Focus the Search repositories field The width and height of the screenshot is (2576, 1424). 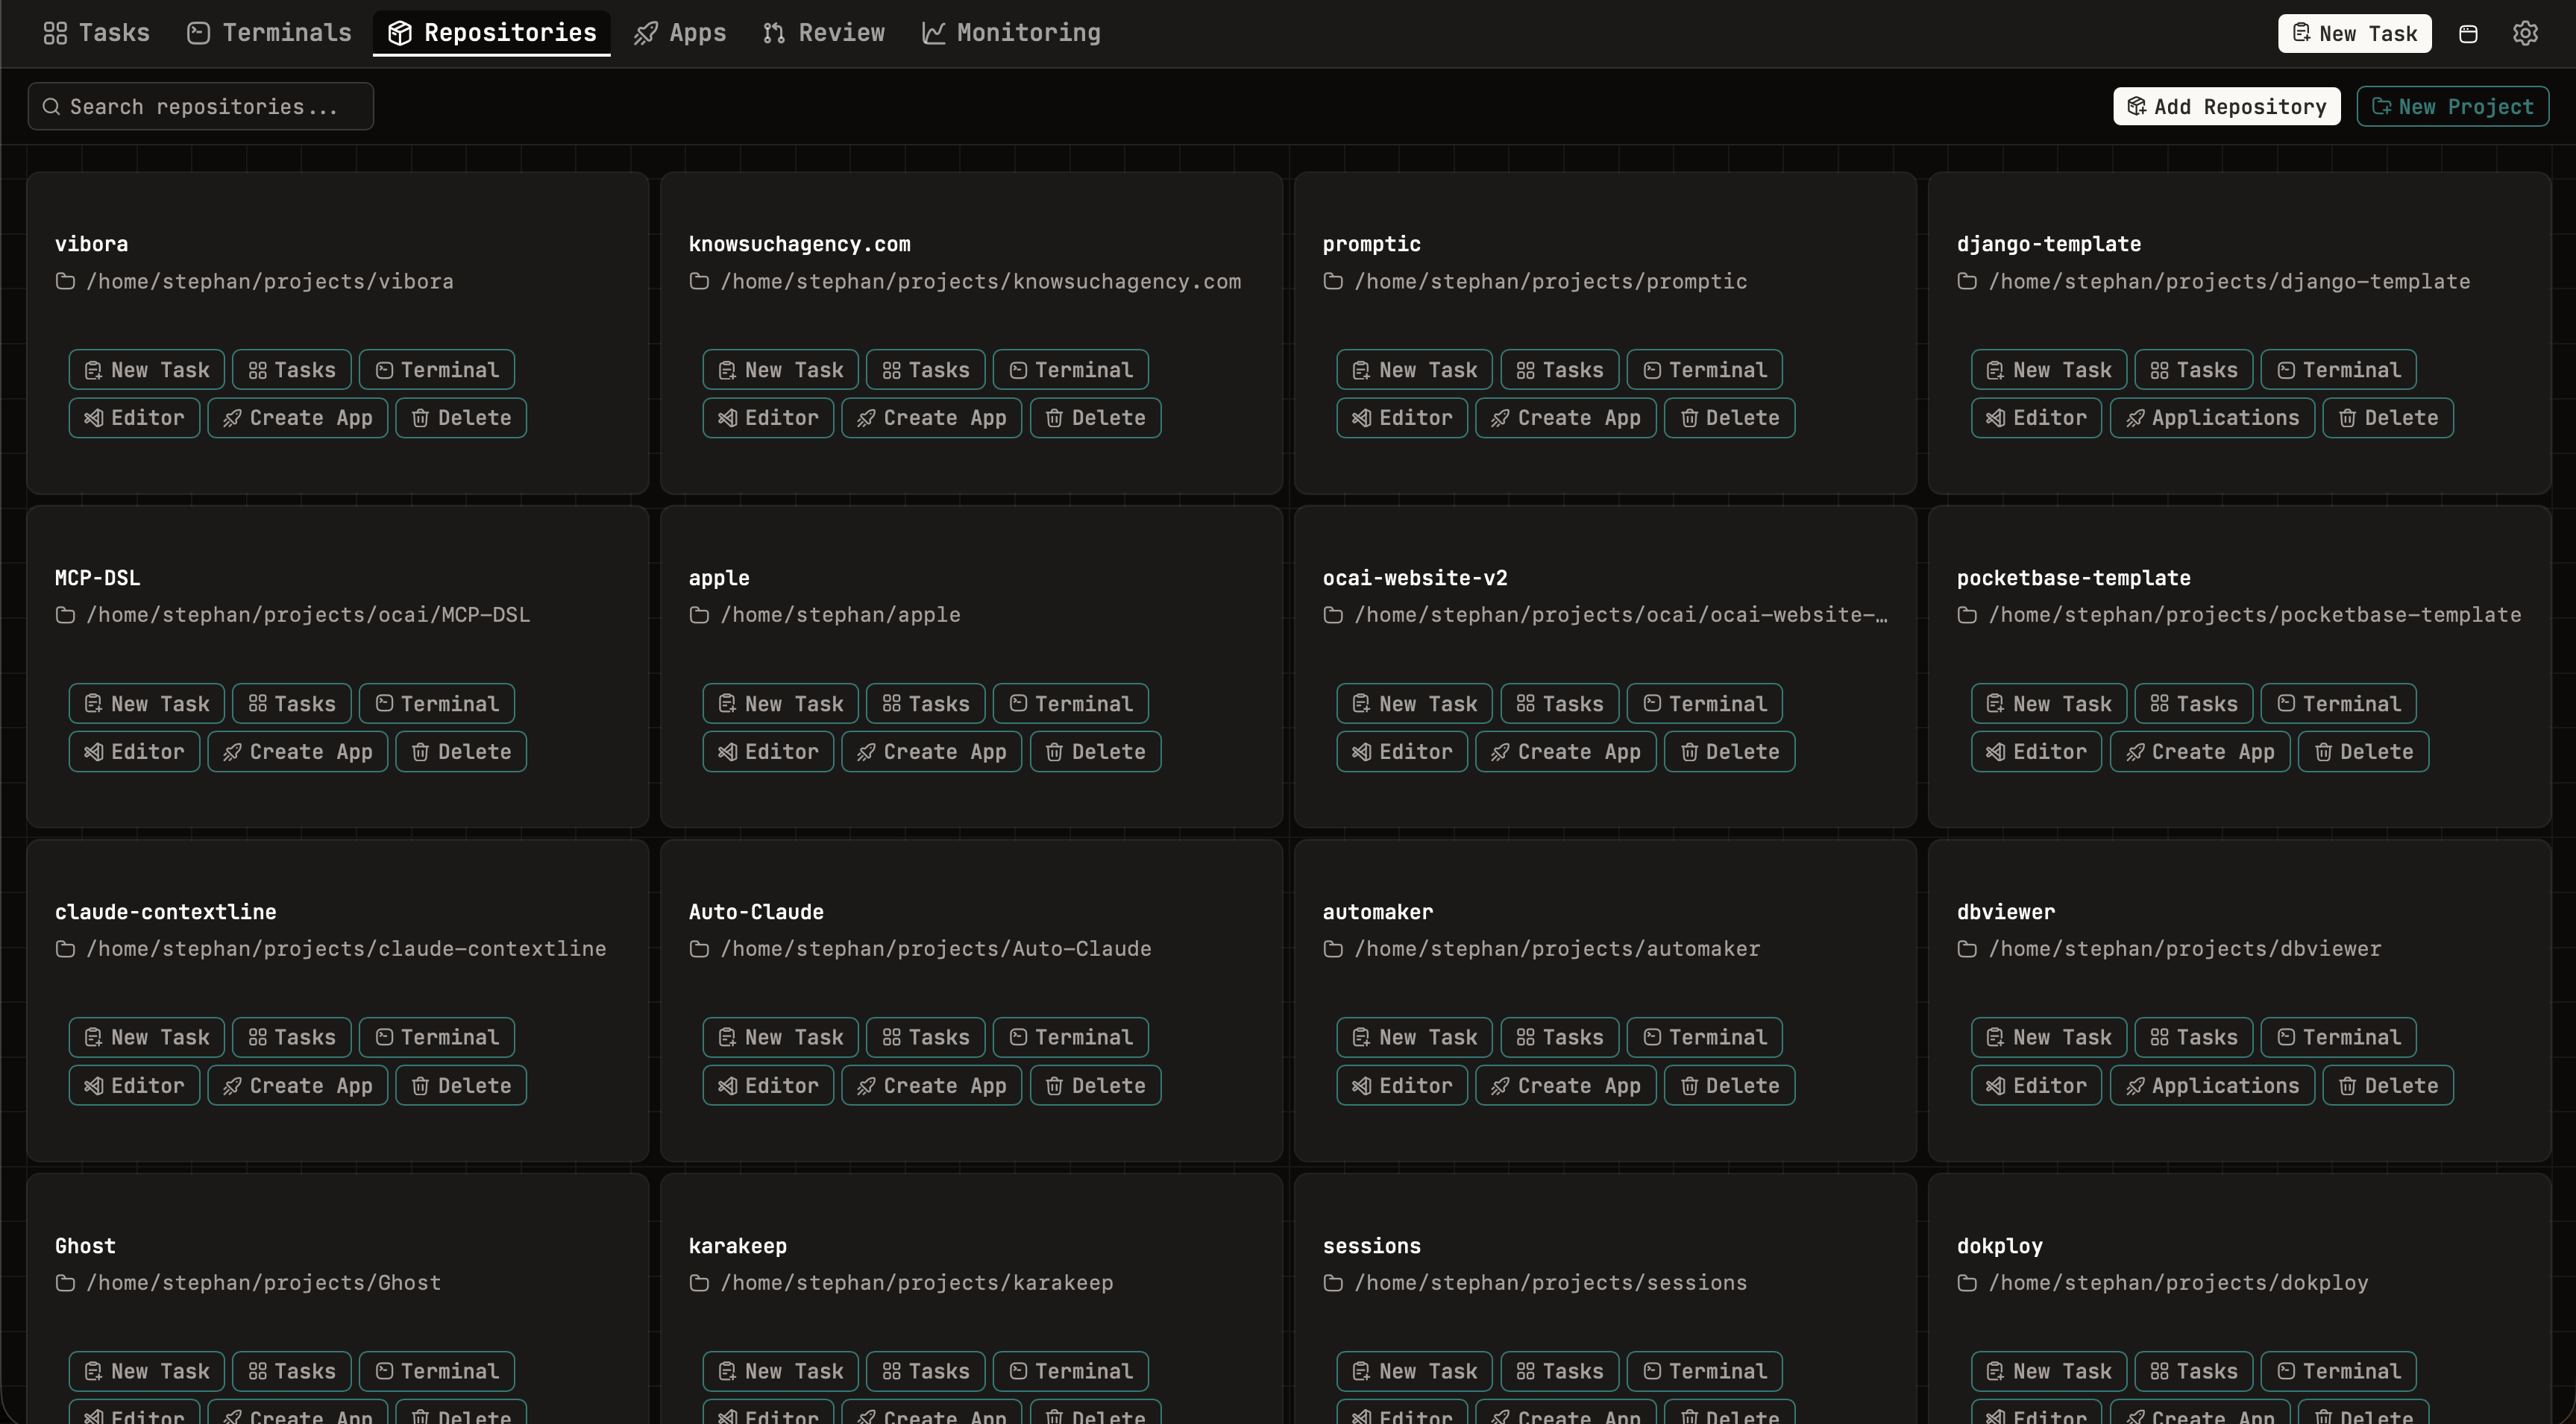(x=201, y=106)
